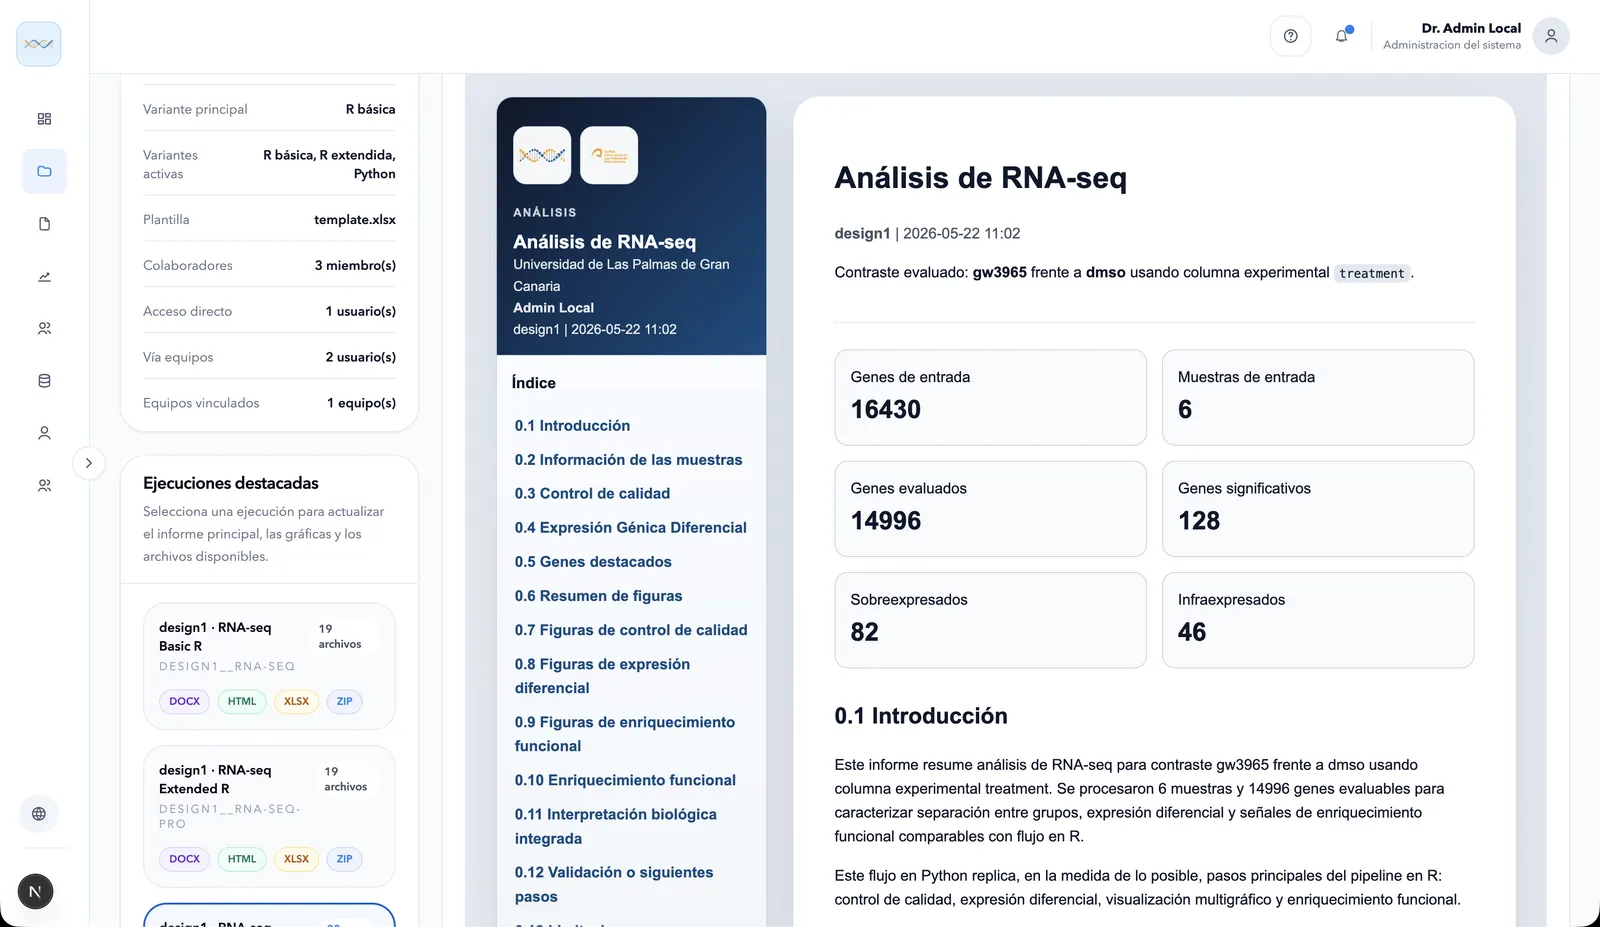Click the globe language icon

[x=39, y=814]
